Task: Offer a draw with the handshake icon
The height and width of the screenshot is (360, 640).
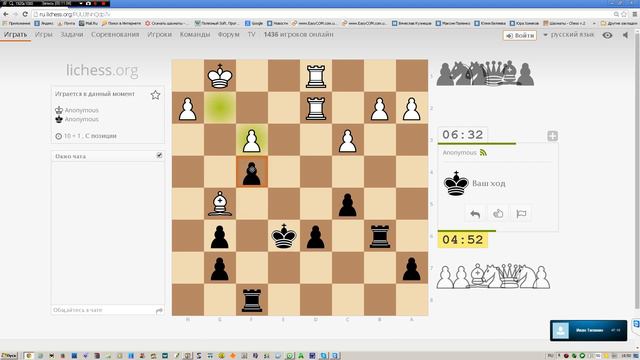Action: click(x=498, y=213)
